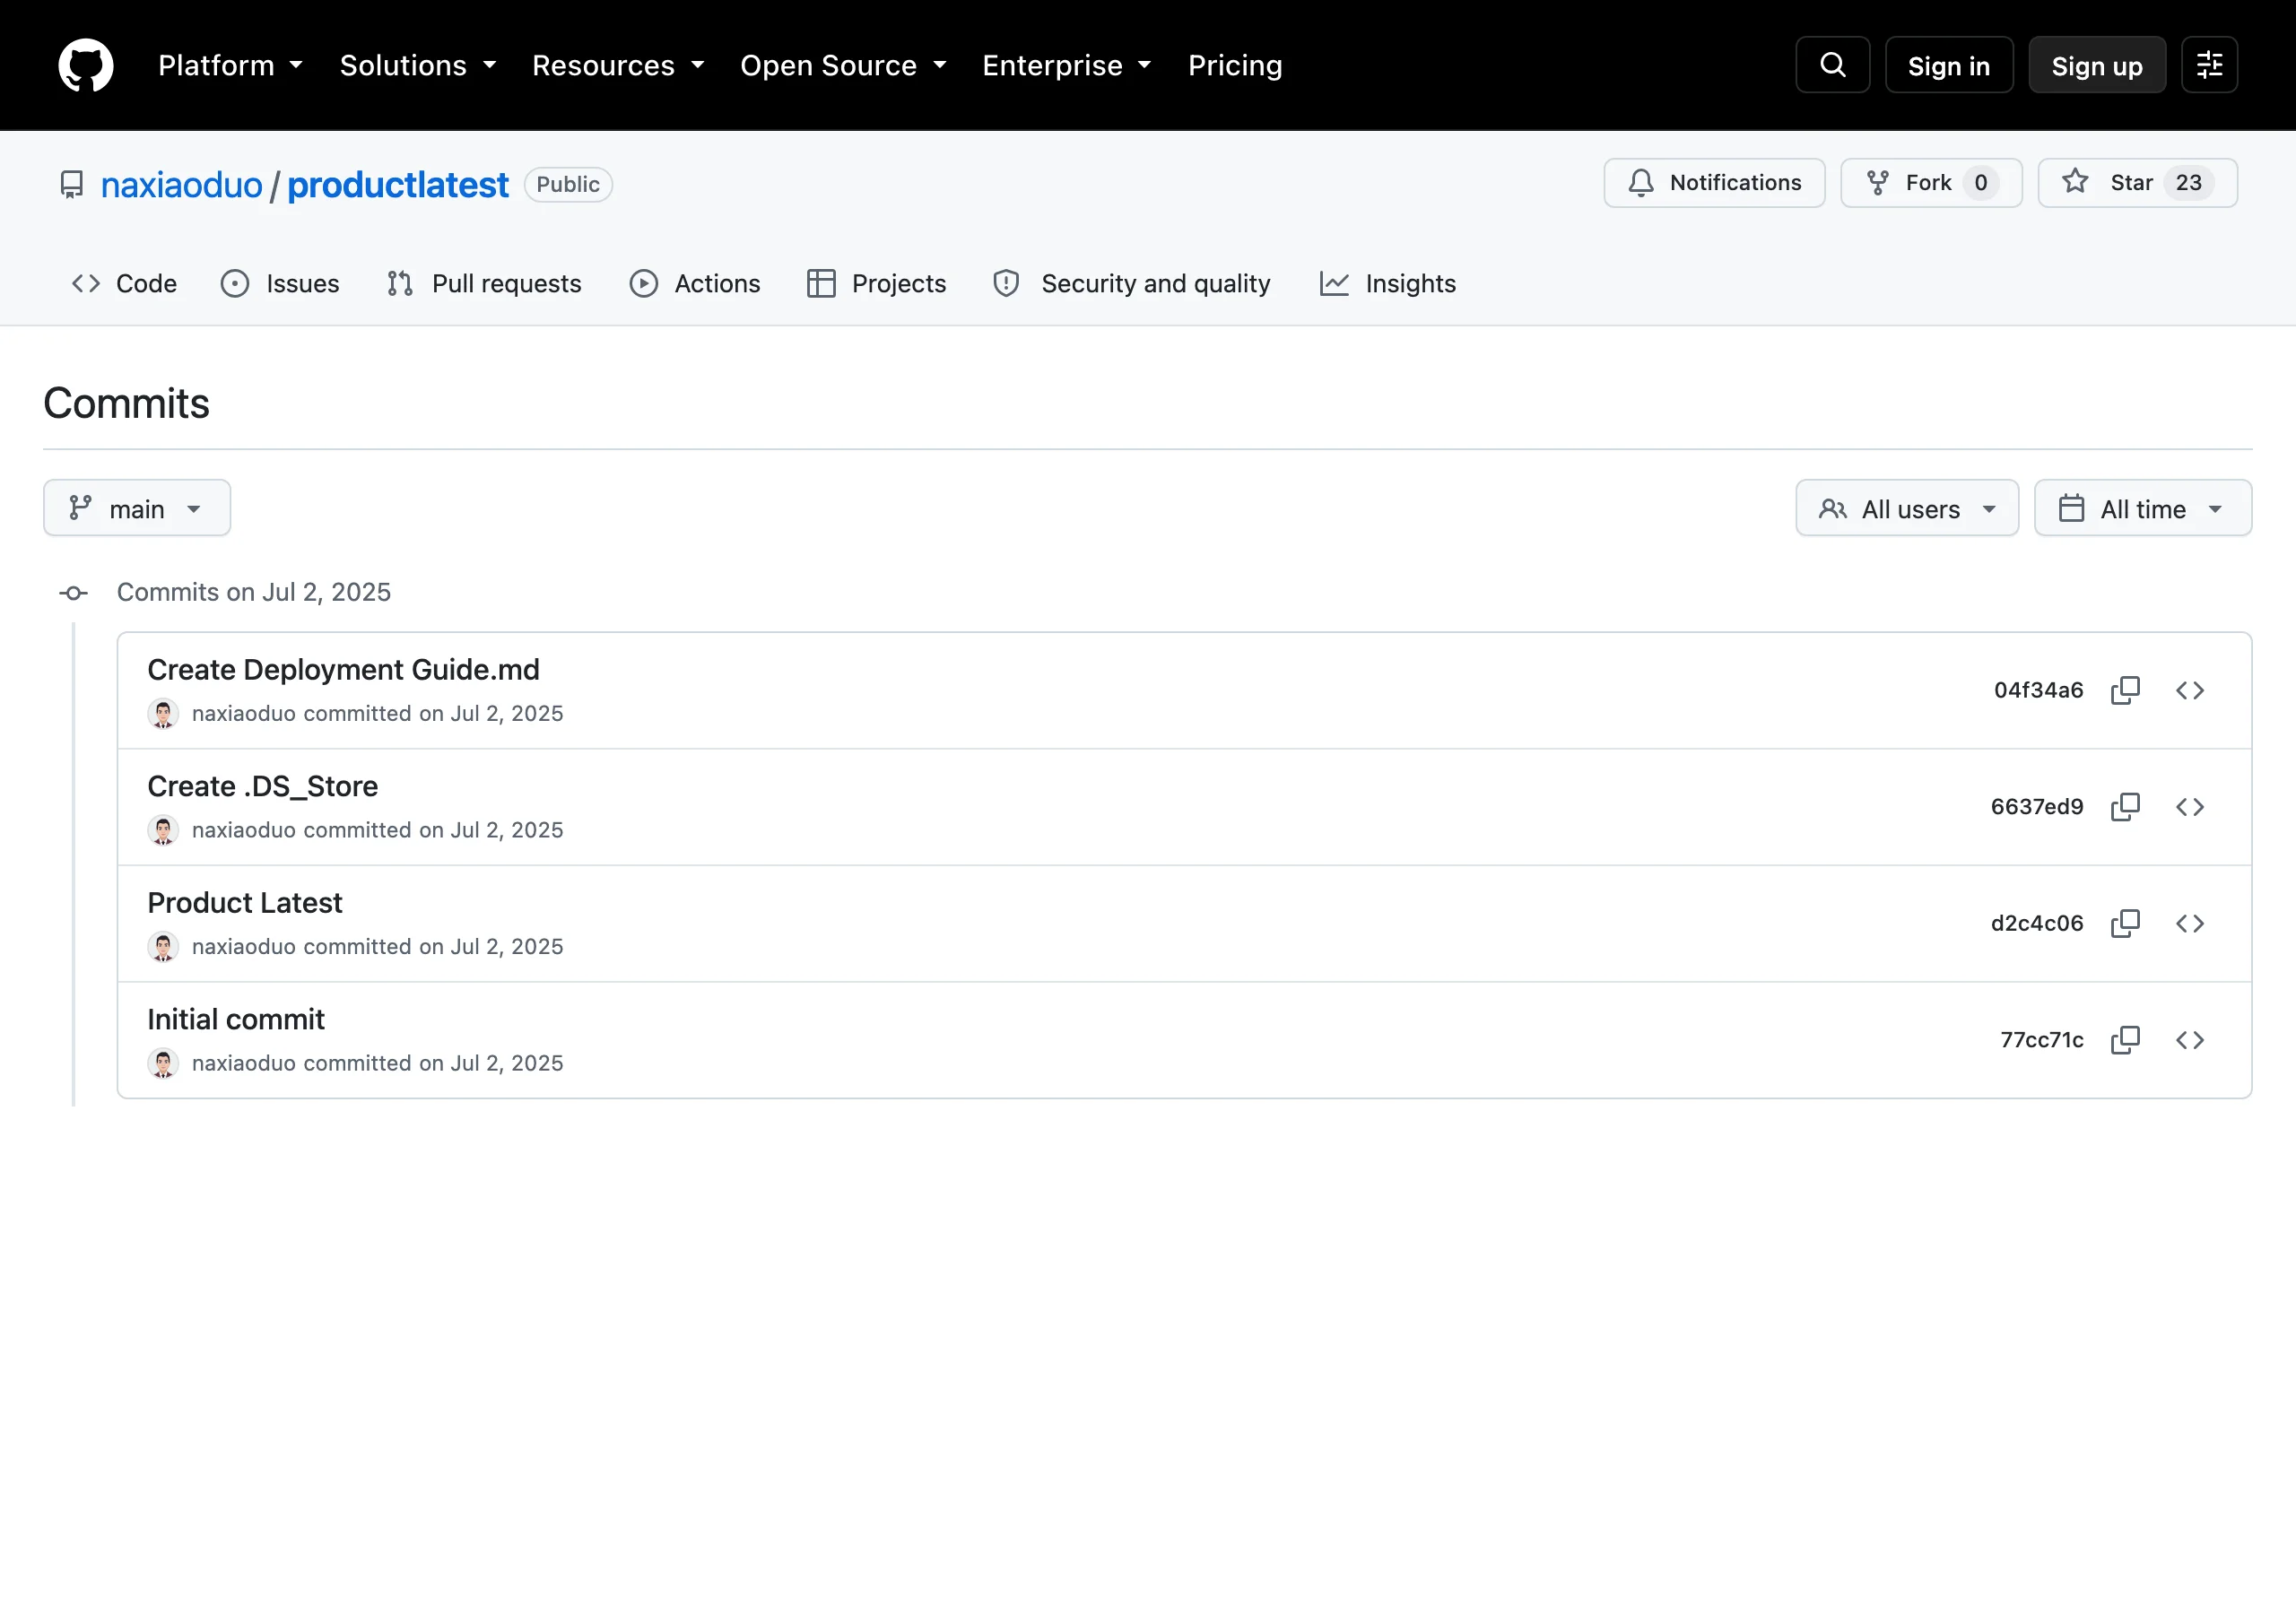Switch to the Issues tab
2296x1614 pixels.
pos(280,284)
